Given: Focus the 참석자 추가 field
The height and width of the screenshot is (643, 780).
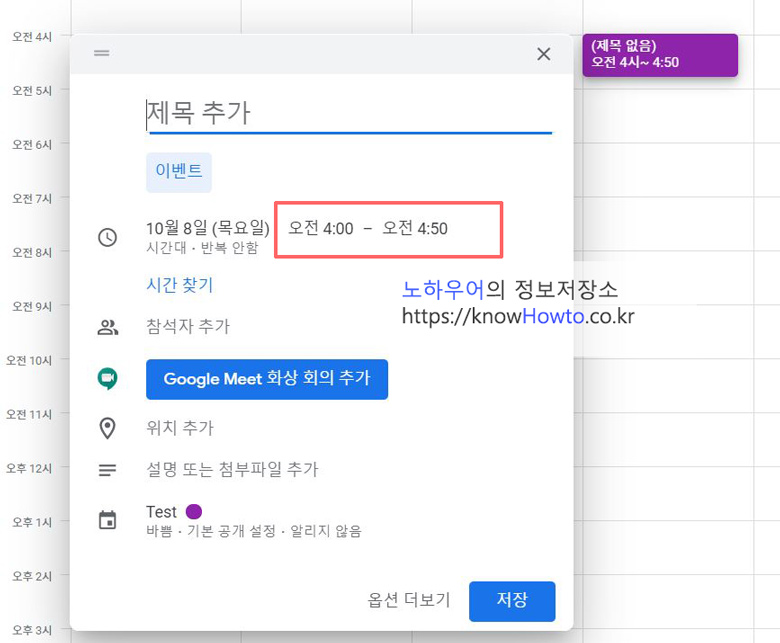Looking at the screenshot, I should (x=188, y=326).
